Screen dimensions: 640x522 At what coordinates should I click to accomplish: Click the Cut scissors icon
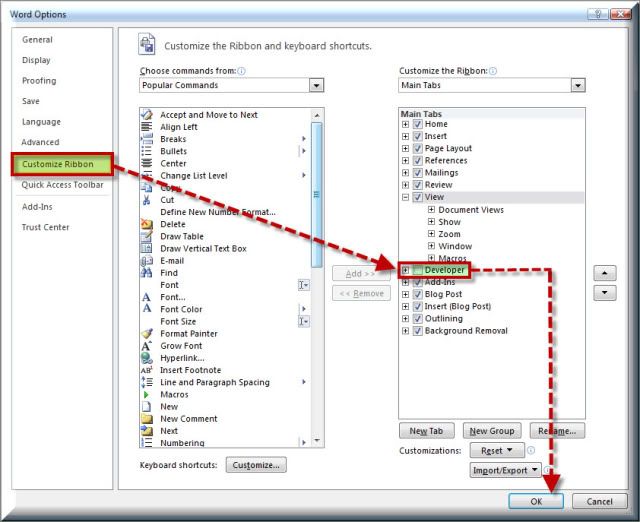pyautogui.click(x=146, y=200)
